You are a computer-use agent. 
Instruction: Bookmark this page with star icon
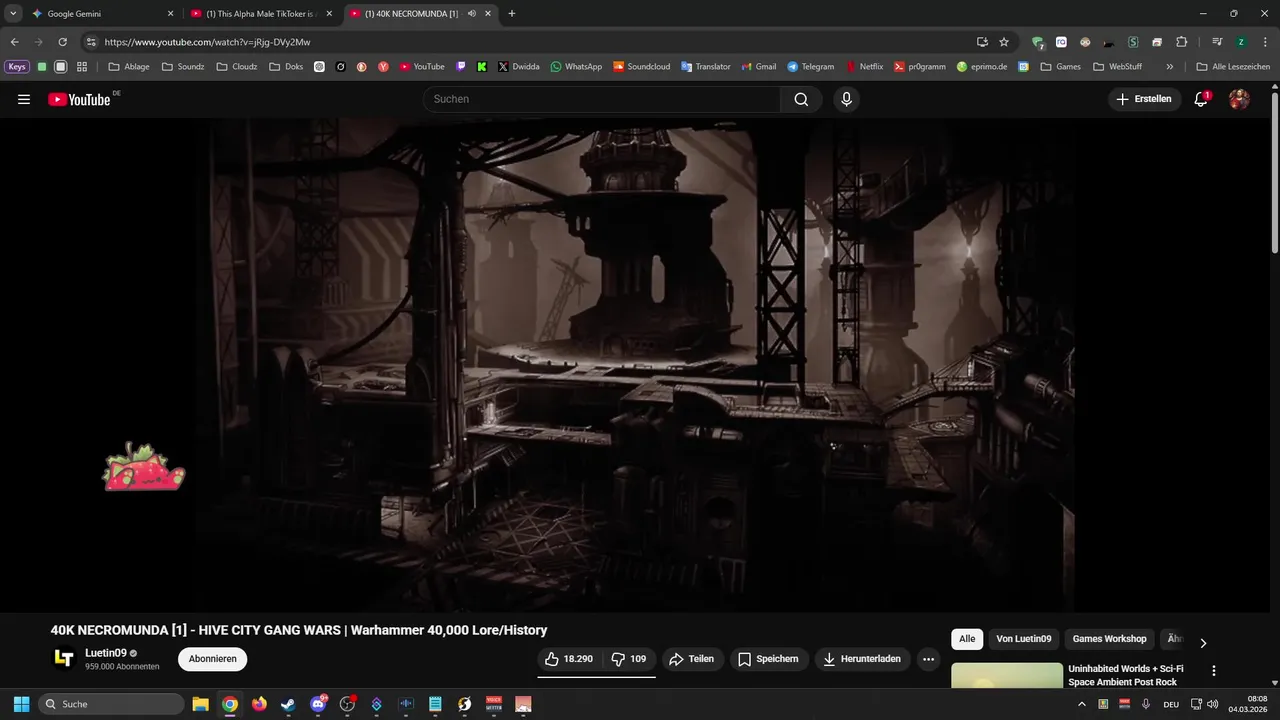click(1004, 42)
